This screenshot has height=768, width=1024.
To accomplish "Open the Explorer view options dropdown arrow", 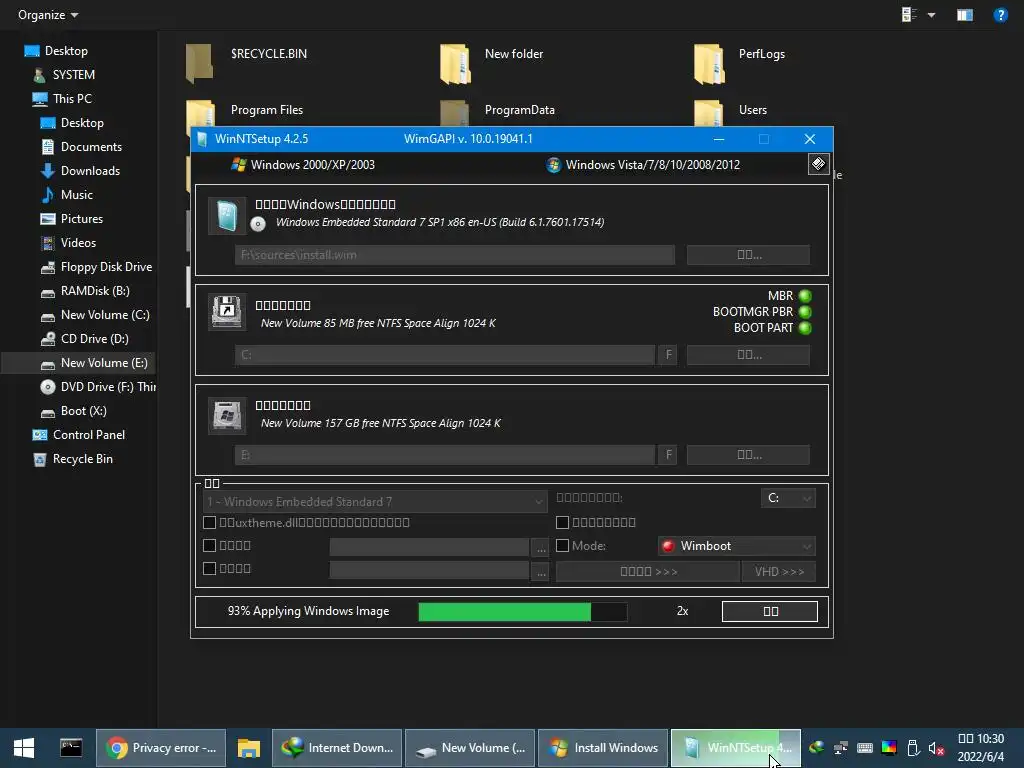I will click(x=931, y=14).
